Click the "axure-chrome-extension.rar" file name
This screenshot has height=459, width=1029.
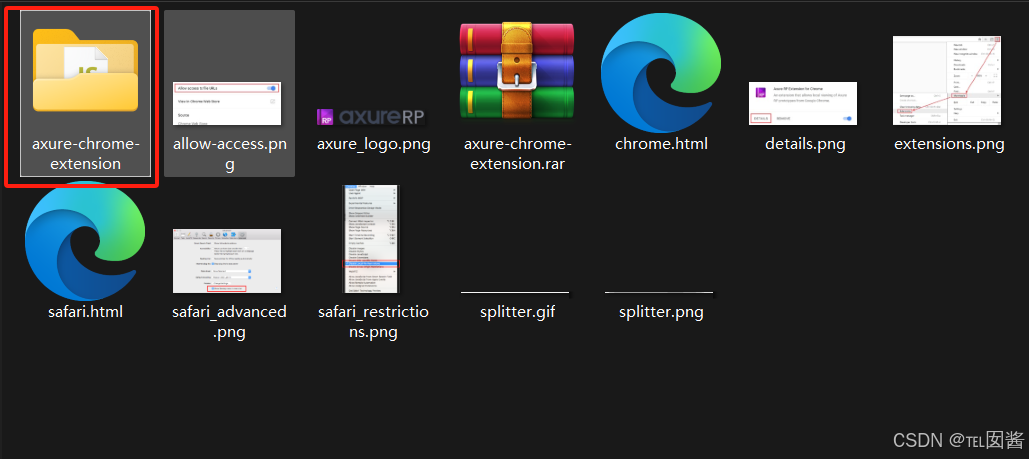point(518,154)
